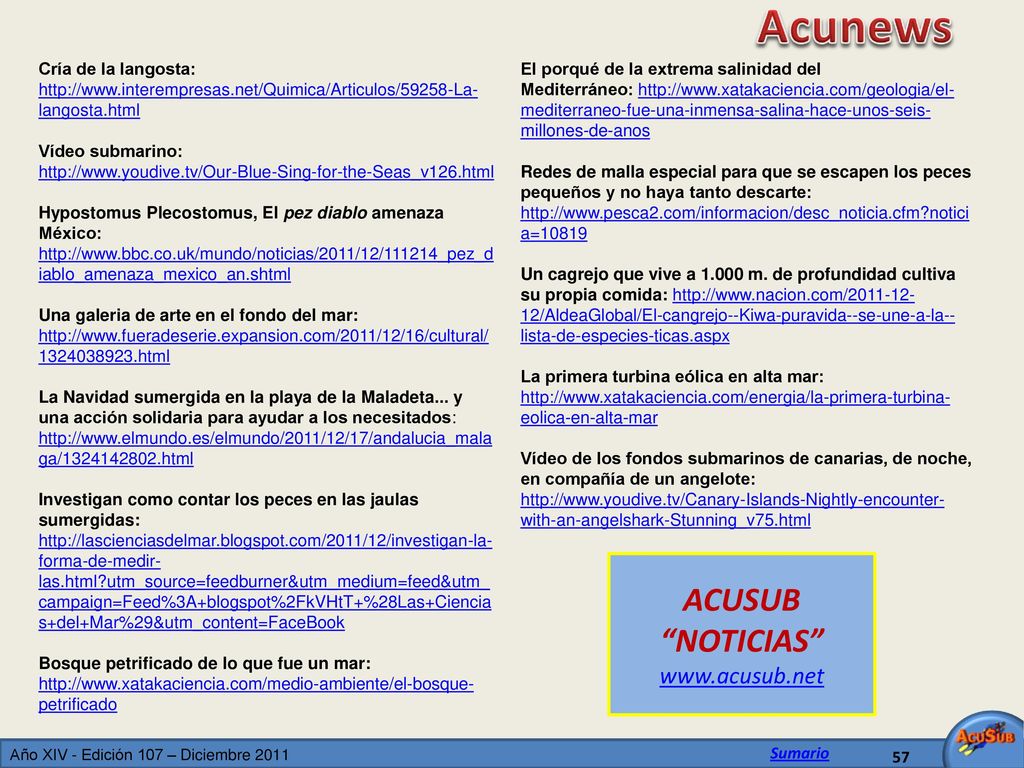Open the youdive.tv Canary-Islands angelshark link
The width and height of the screenshot is (1024, 768).
coord(732,510)
